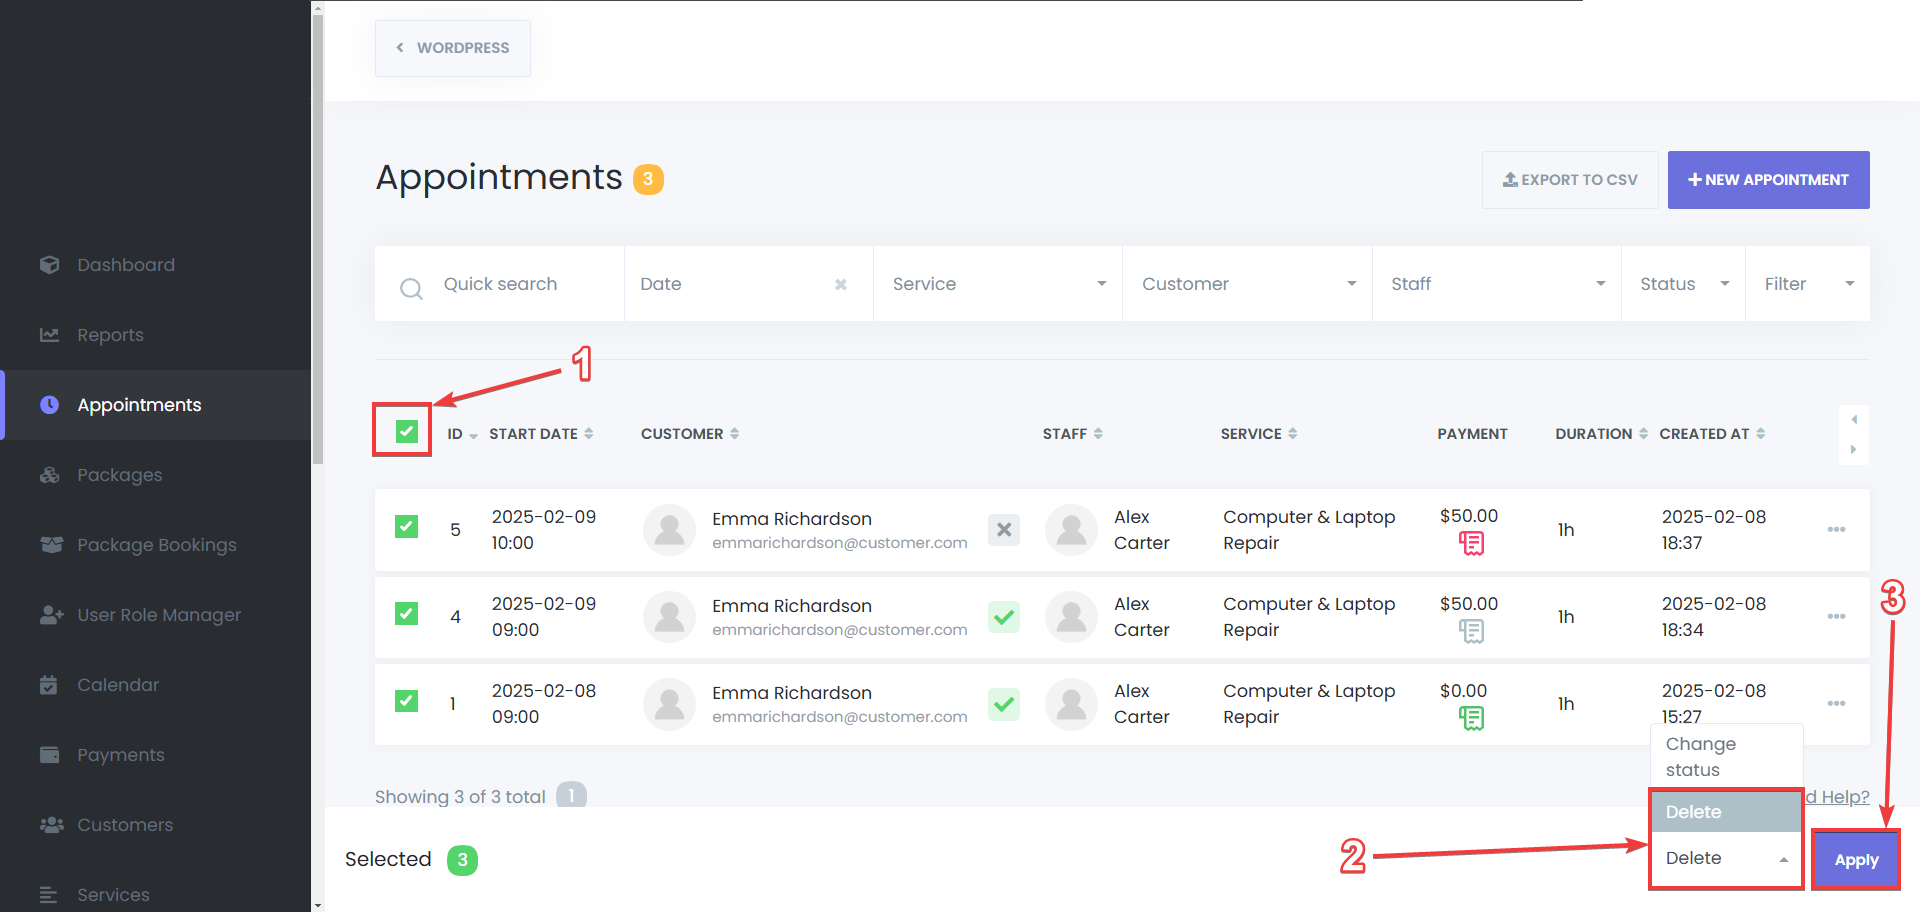This screenshot has width=1920, height=912.
Task: Click the canceled status X icon on appointment 5
Action: pos(1004,529)
